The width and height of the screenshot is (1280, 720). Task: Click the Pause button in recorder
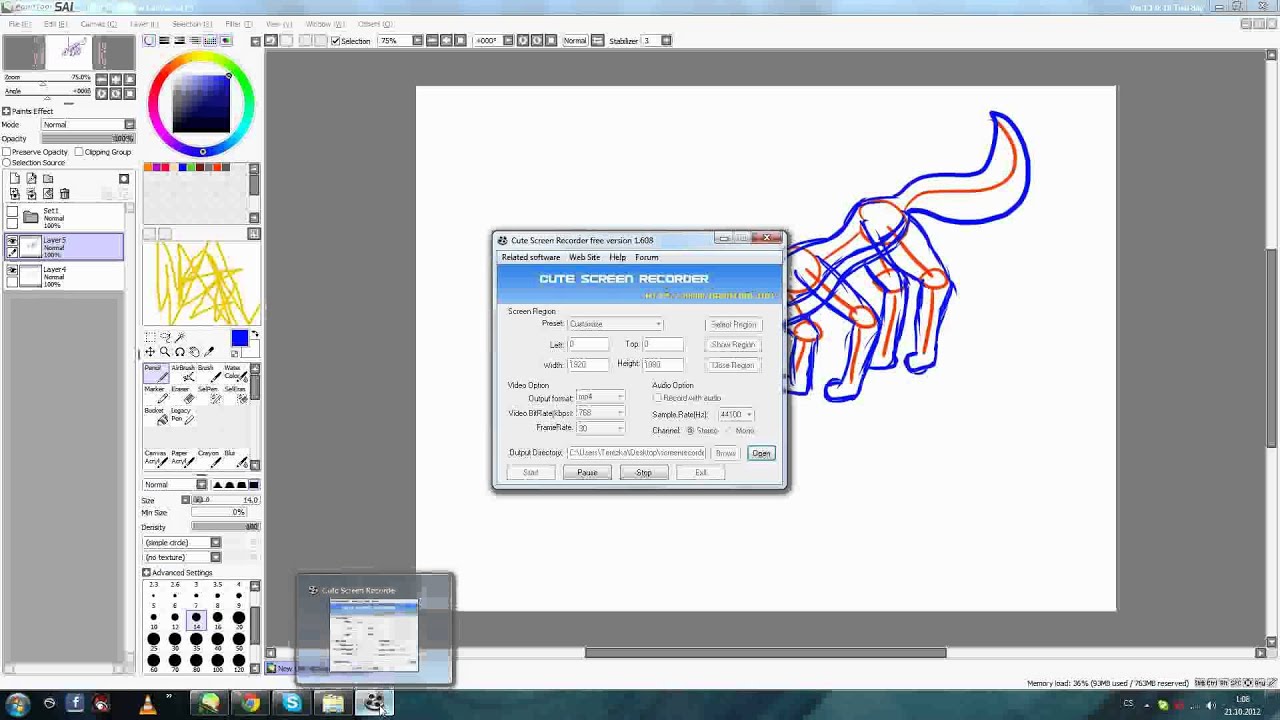coord(587,473)
